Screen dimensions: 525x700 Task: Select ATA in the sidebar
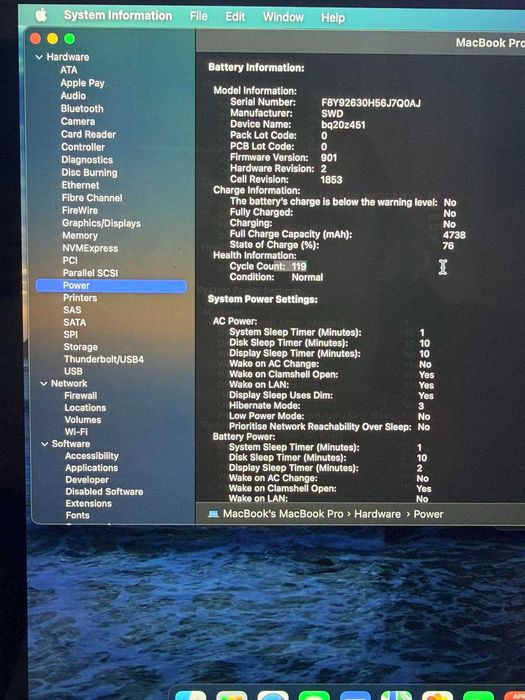click(x=69, y=70)
